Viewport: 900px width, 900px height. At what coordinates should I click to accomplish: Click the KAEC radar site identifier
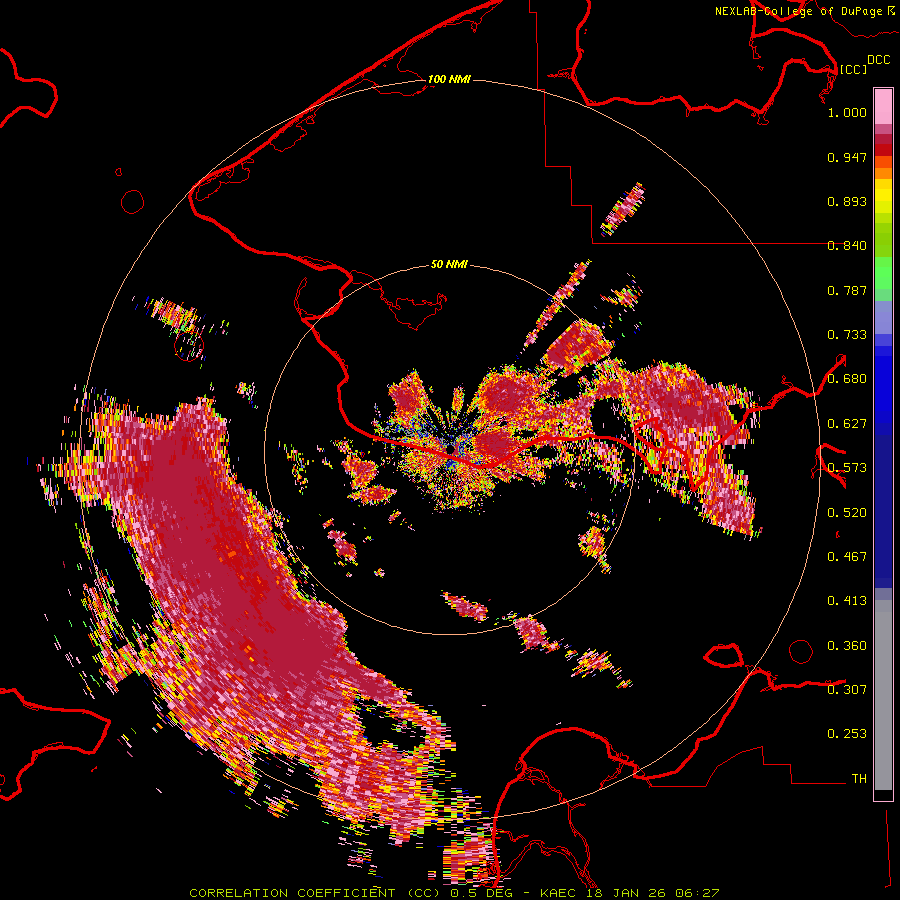(560, 893)
